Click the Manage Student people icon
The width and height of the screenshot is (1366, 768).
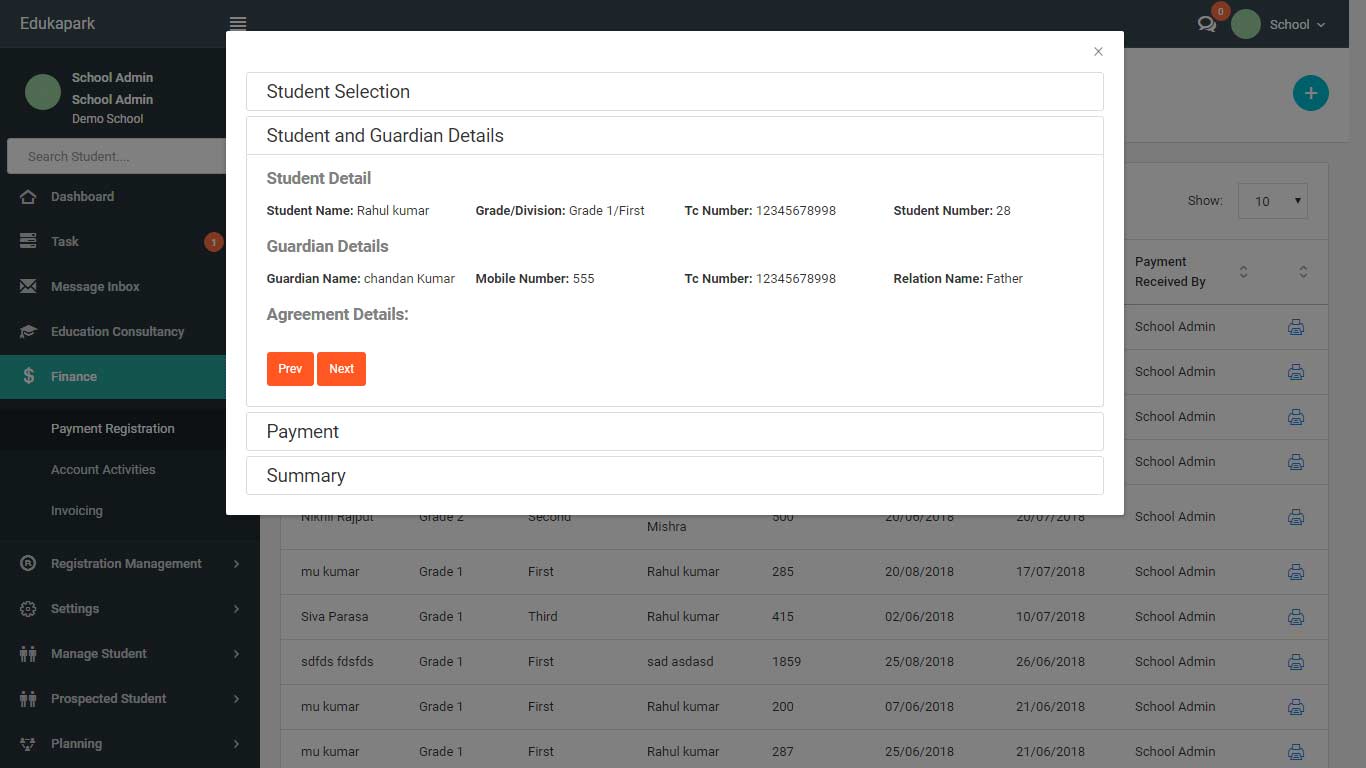coord(28,653)
